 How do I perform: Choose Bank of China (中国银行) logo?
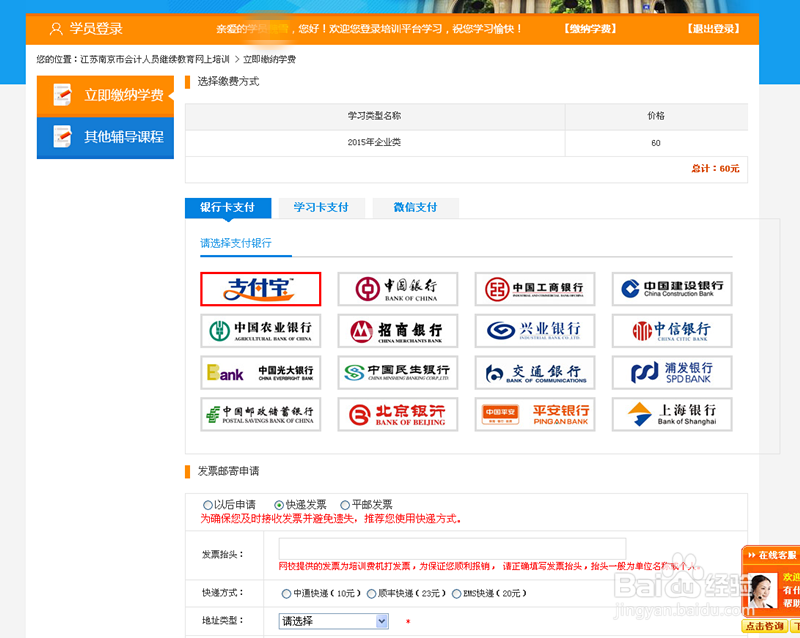coord(397,289)
